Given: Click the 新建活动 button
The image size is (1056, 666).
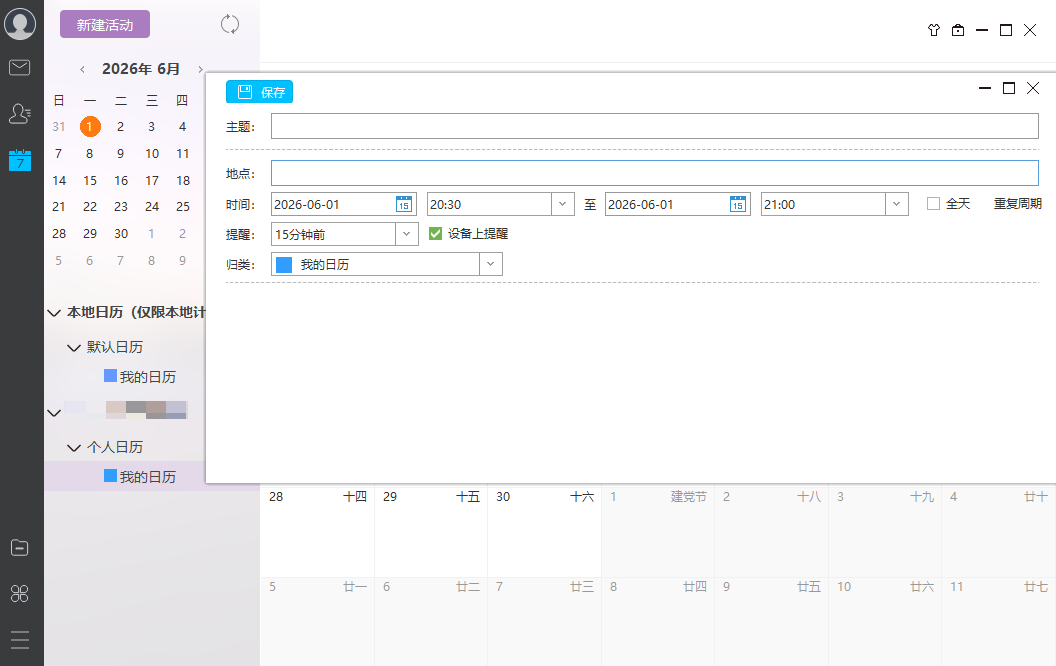Looking at the screenshot, I should (x=105, y=25).
